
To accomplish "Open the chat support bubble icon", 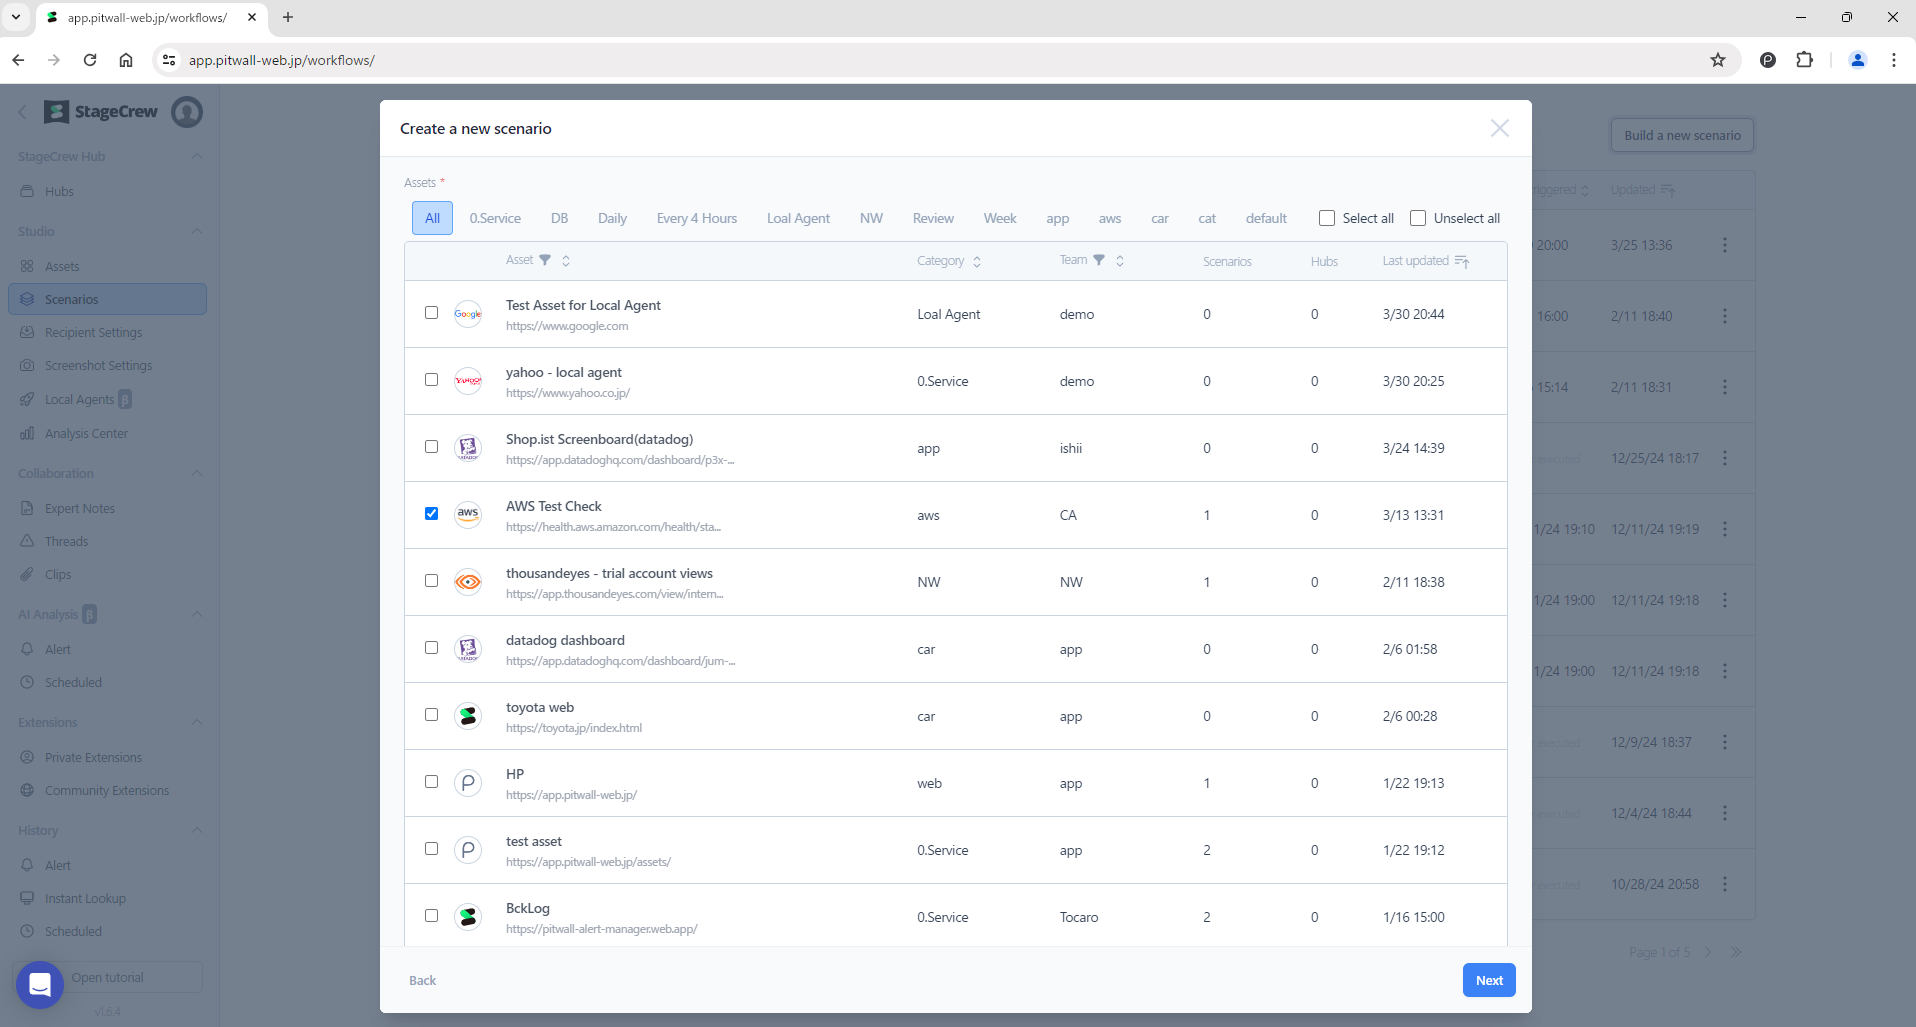I will click(40, 985).
